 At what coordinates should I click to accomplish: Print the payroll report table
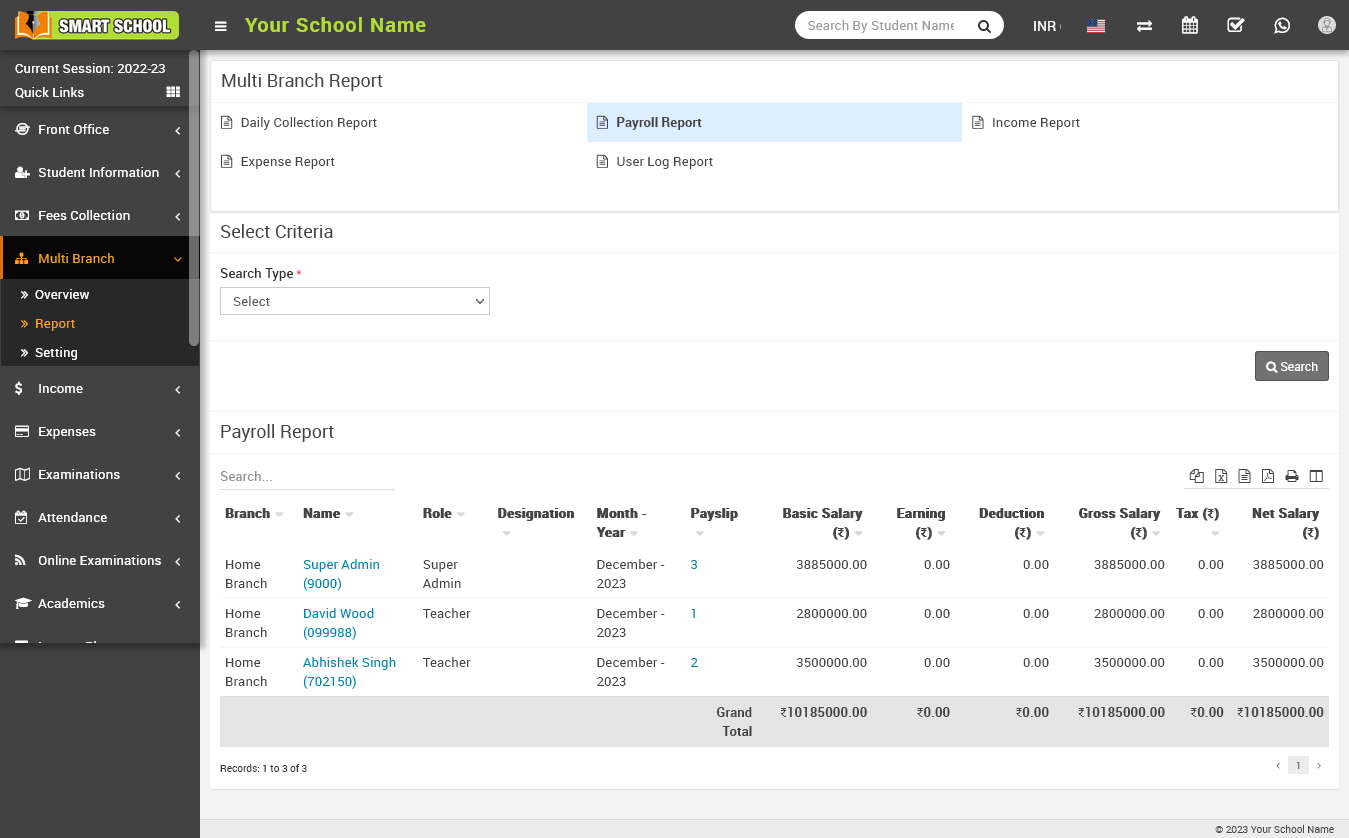(1292, 476)
